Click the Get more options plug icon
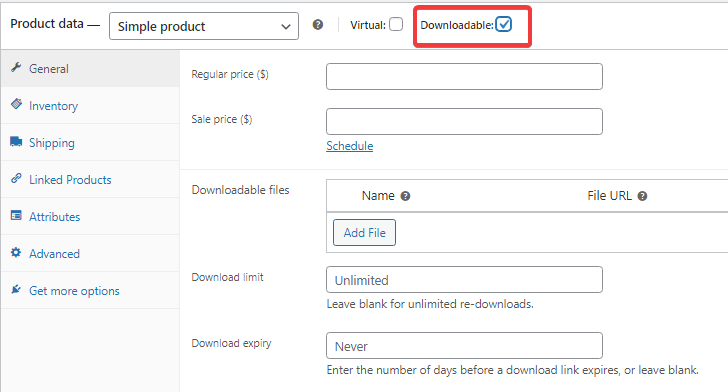Image resolution: width=728 pixels, height=392 pixels. click(16, 289)
